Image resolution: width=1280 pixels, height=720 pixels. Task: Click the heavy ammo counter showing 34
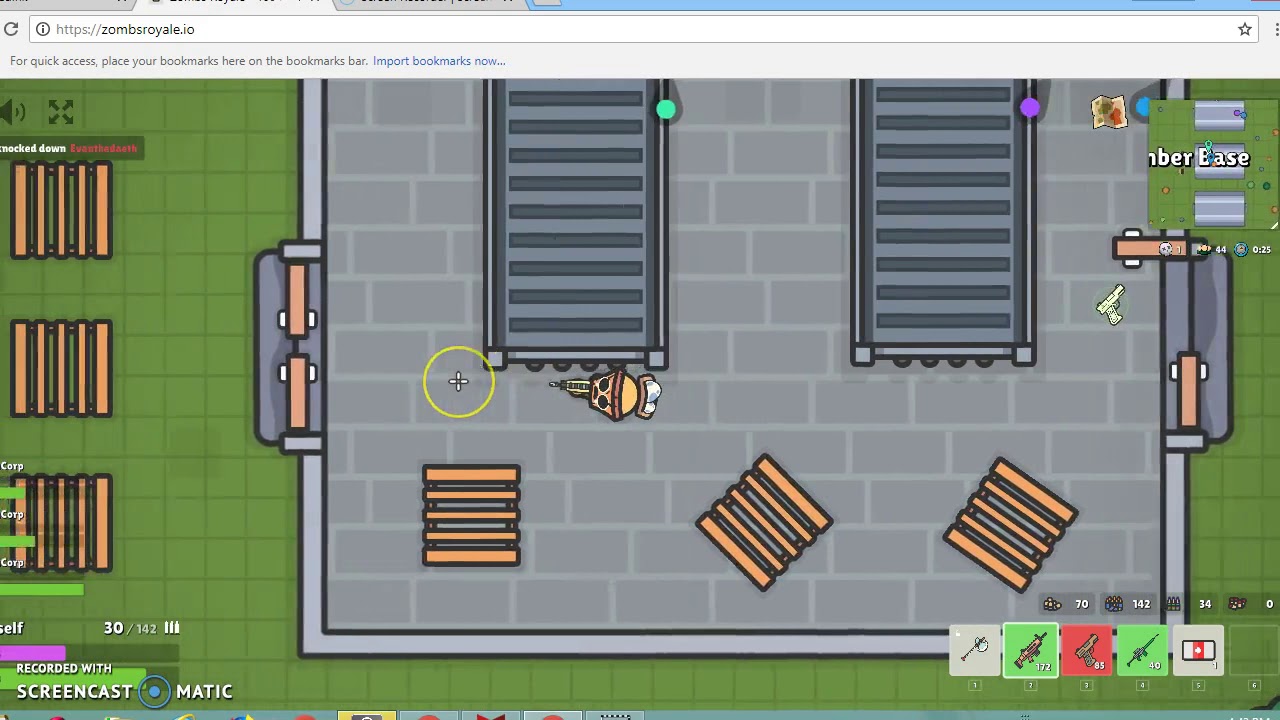point(1190,604)
